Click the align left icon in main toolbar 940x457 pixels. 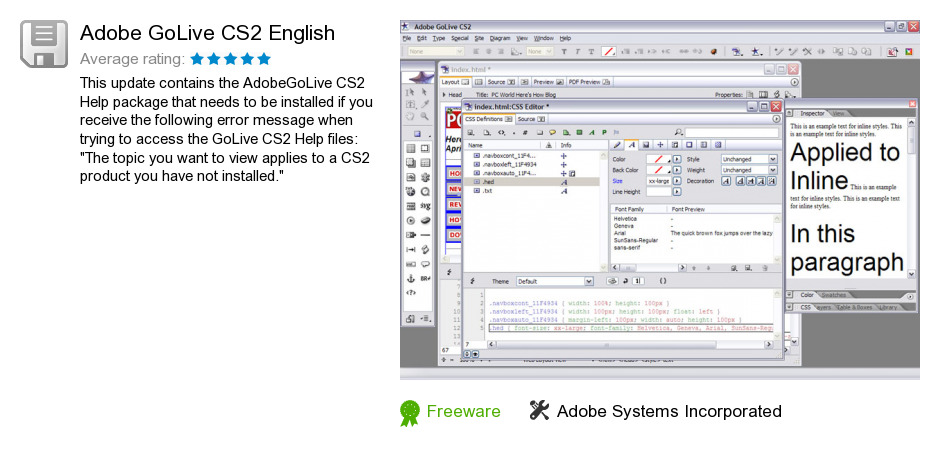[476, 52]
